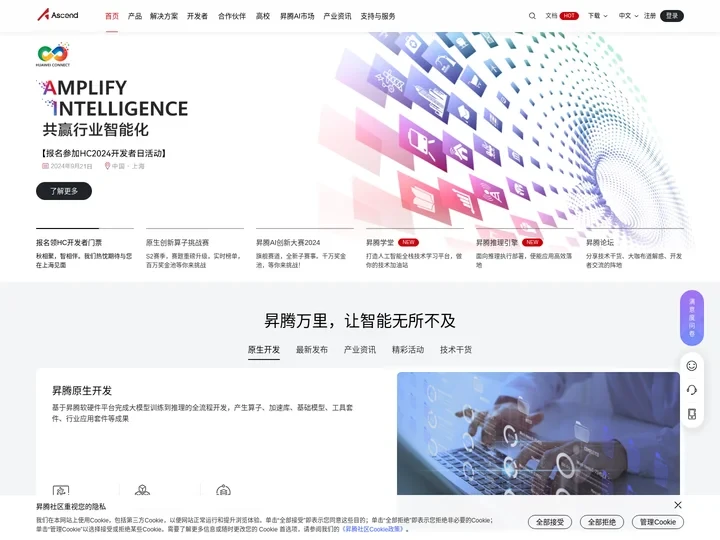Click 管理Cookie button
The width and height of the screenshot is (720, 540).
tap(658, 522)
